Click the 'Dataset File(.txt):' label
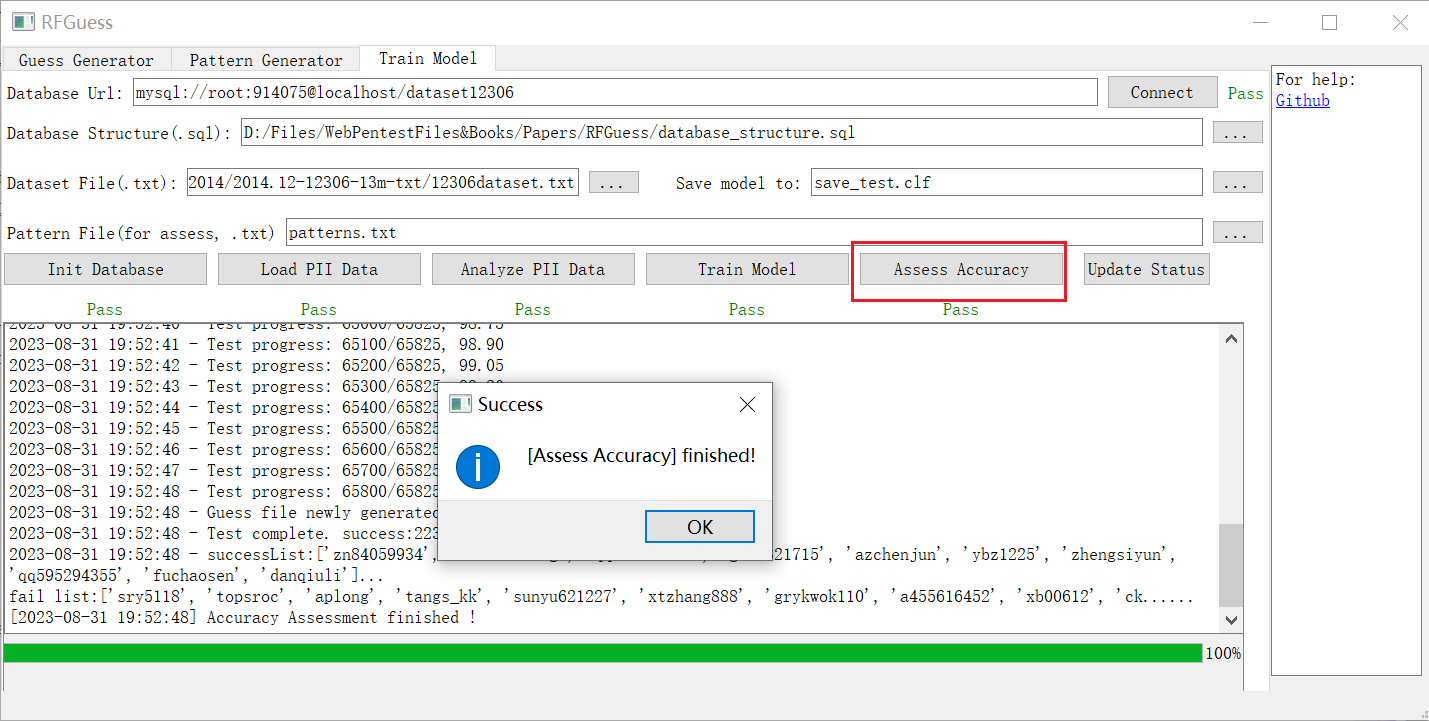1429x721 pixels. tap(94, 183)
